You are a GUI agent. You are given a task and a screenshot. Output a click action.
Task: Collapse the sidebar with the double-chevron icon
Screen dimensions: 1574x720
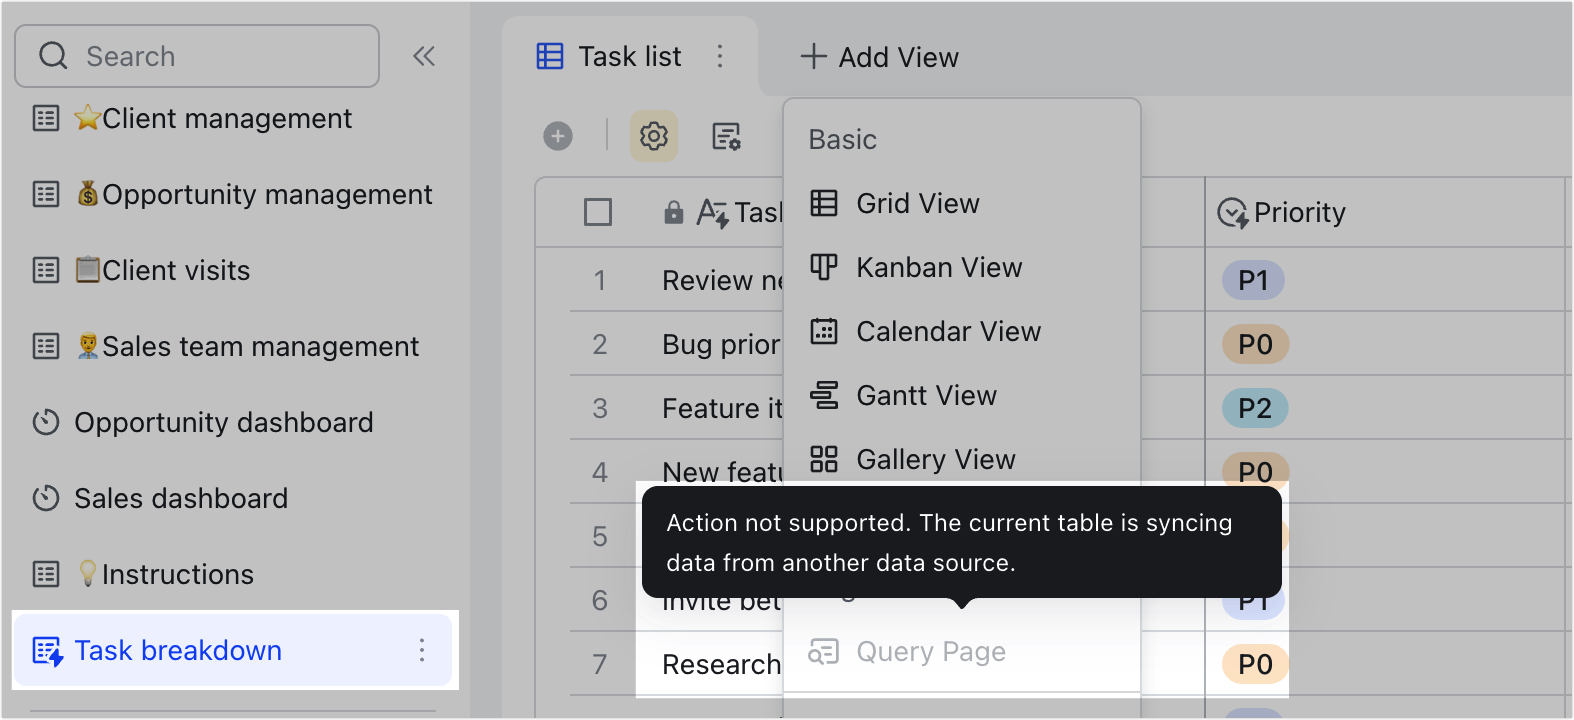pos(424,56)
